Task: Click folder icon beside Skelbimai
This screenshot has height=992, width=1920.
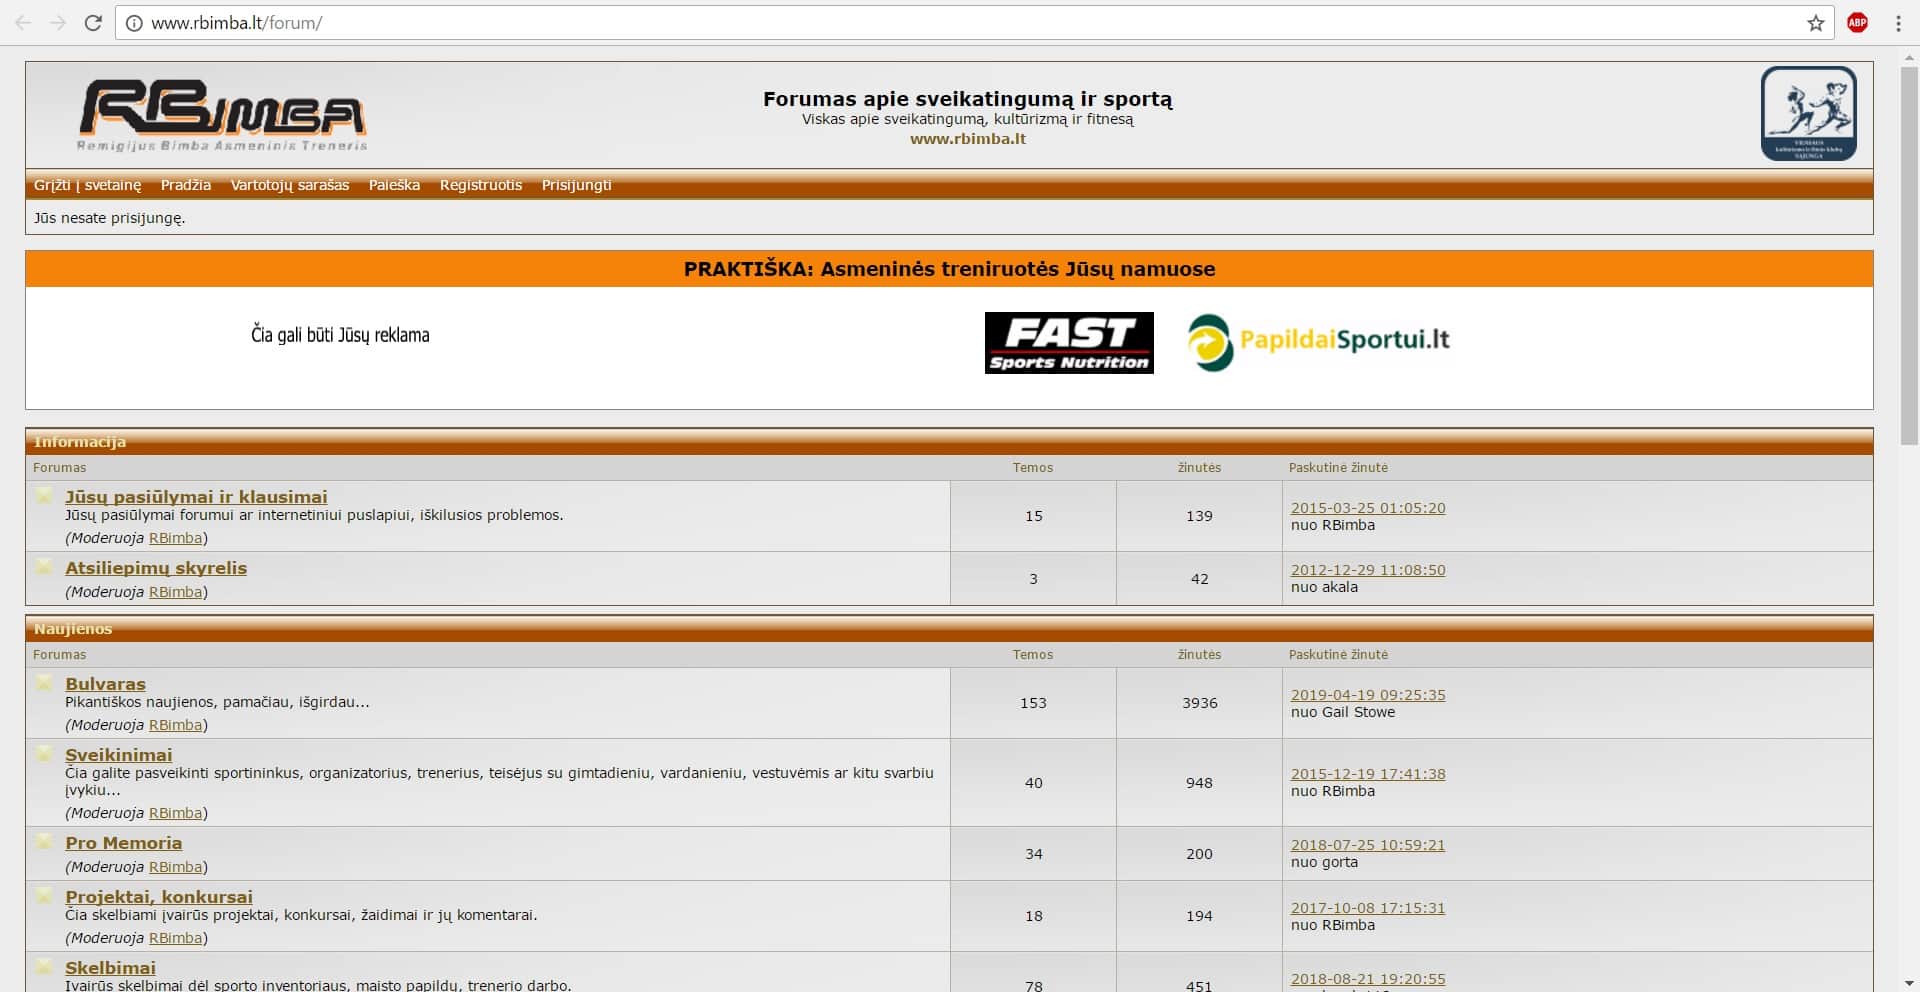Action: coord(44,966)
